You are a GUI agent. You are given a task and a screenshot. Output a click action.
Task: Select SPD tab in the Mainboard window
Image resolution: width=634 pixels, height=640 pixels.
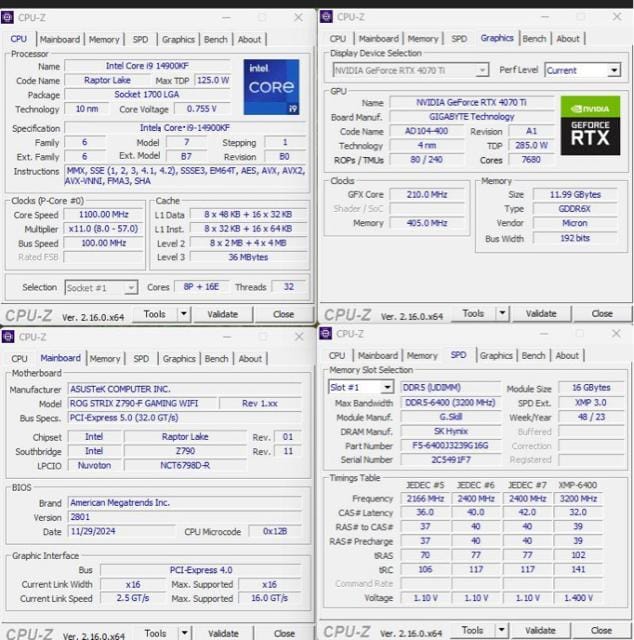tap(141, 359)
